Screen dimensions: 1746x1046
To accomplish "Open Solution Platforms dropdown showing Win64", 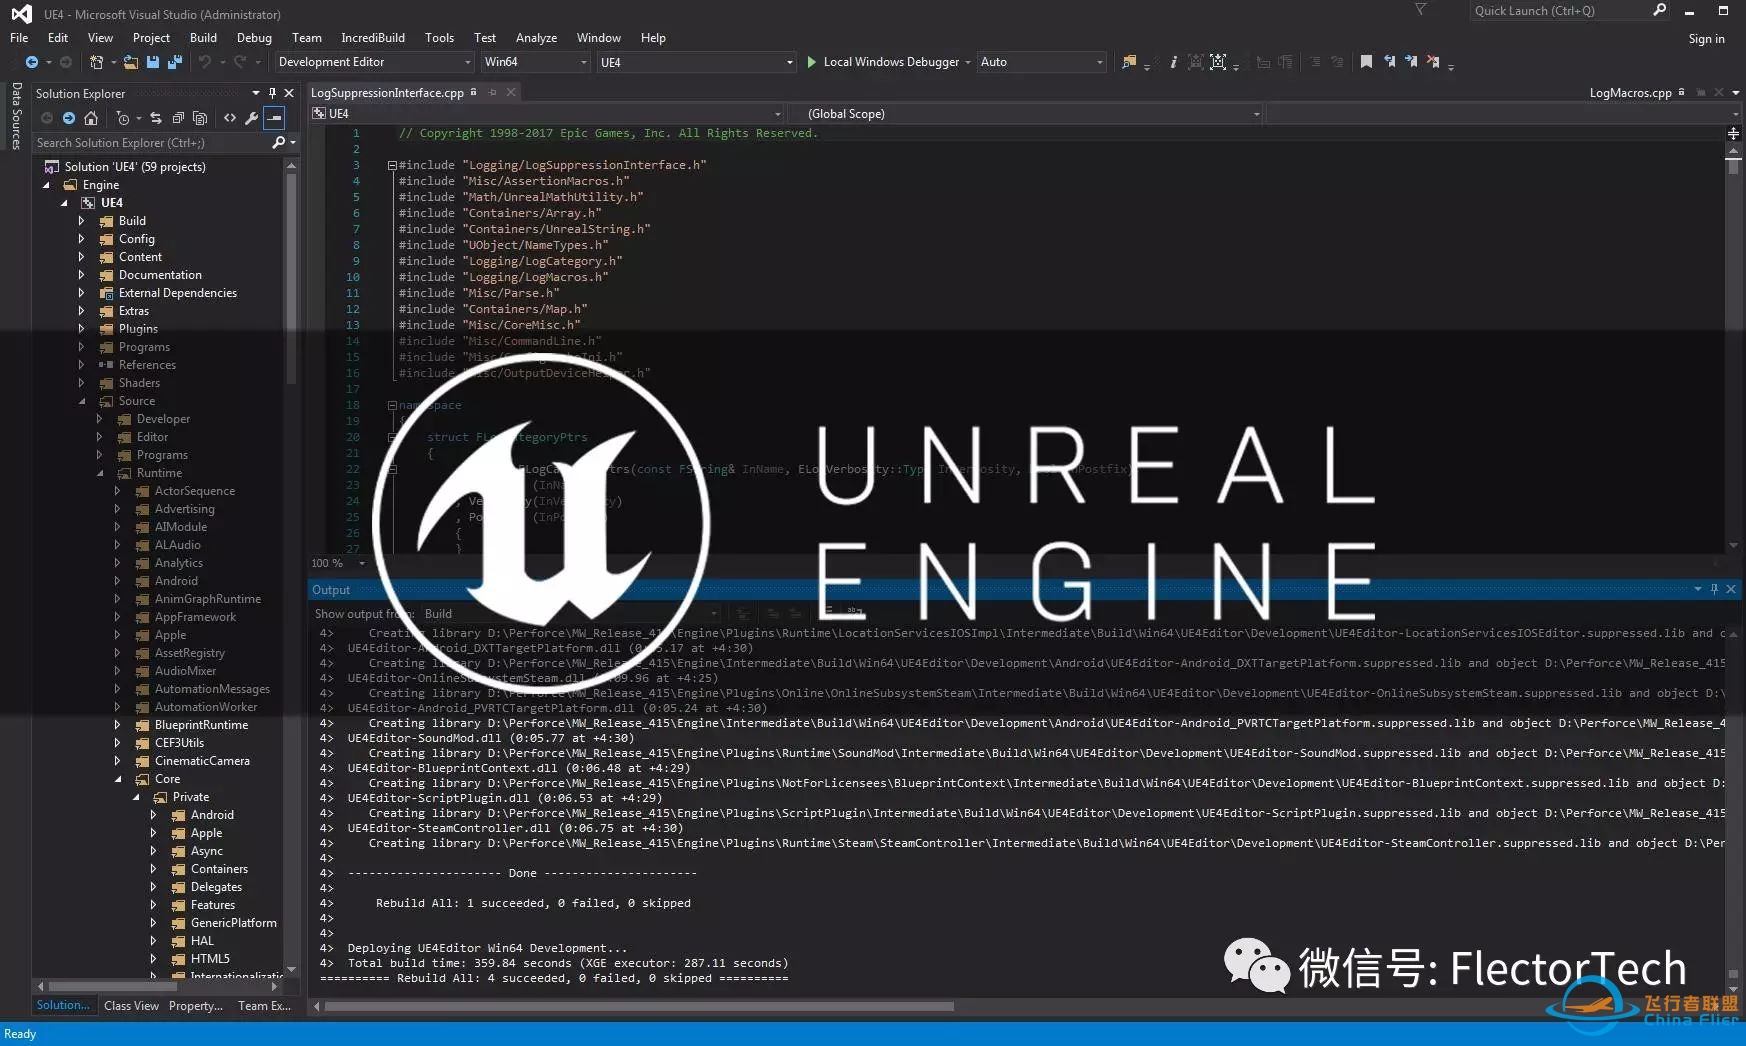I will [x=535, y=62].
